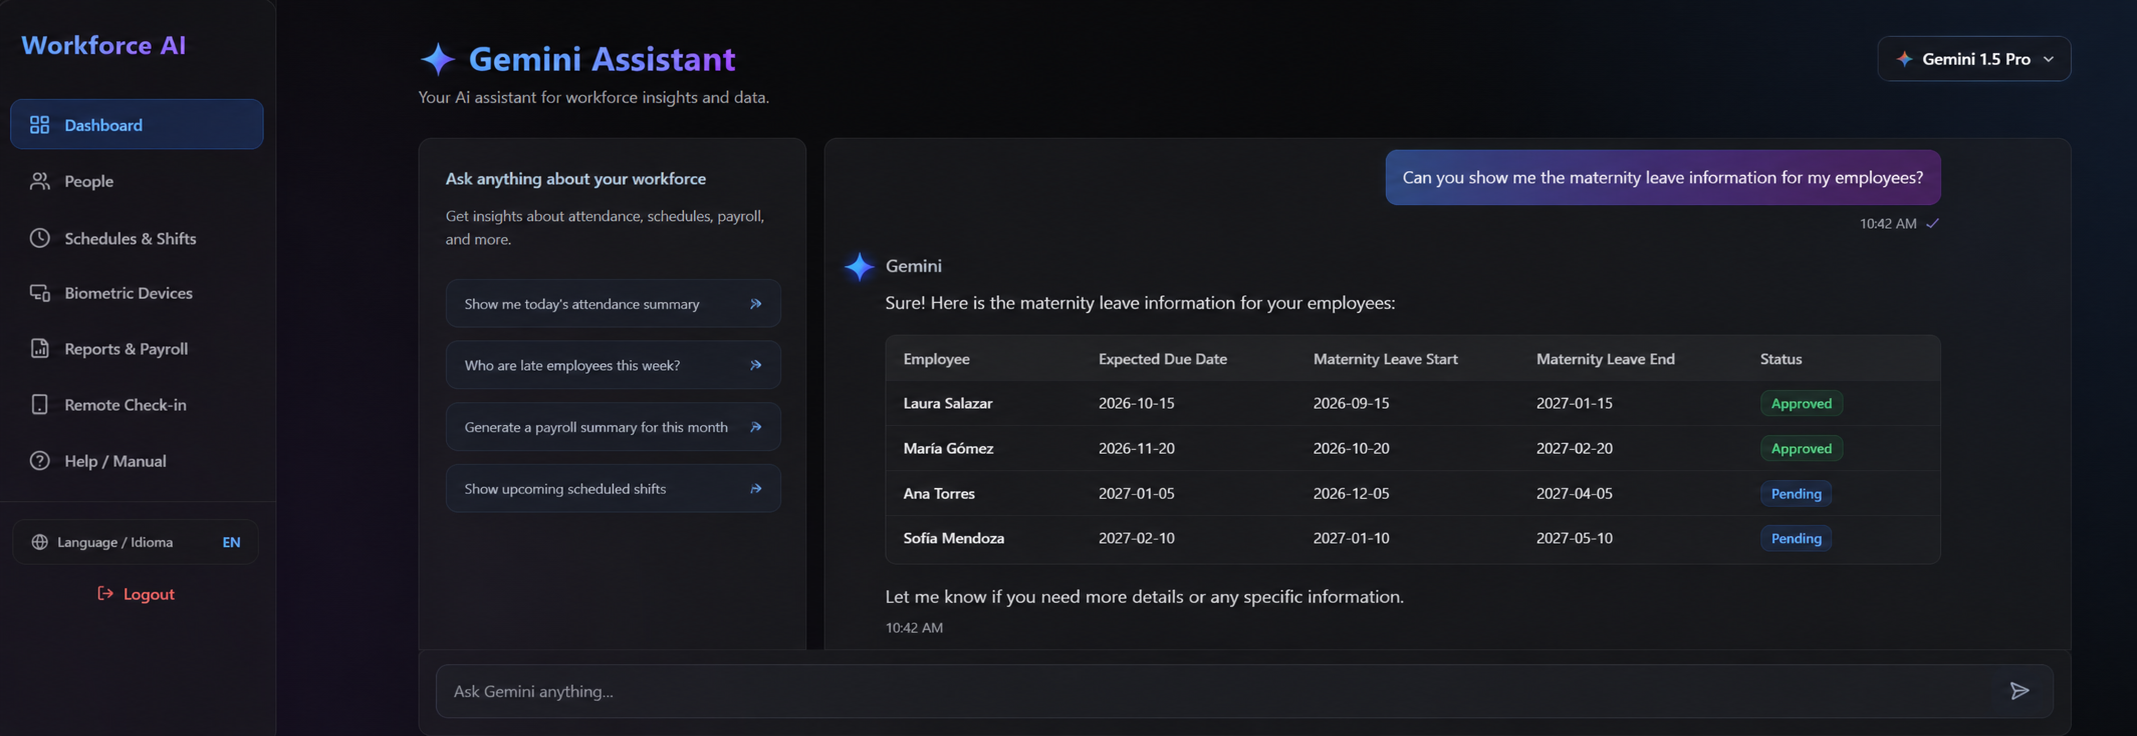Viewport: 2137px width, 736px height.
Task: Pick "Generate a payroll summary for this month"
Action: (613, 427)
